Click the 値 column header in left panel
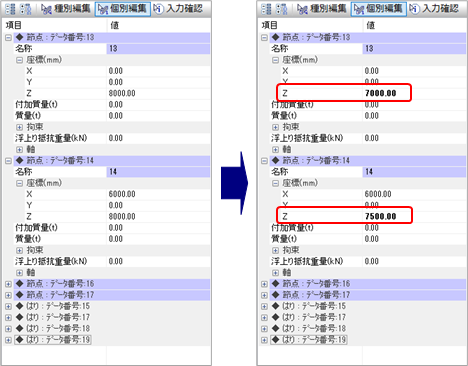The image size is (468, 366). tap(159, 25)
